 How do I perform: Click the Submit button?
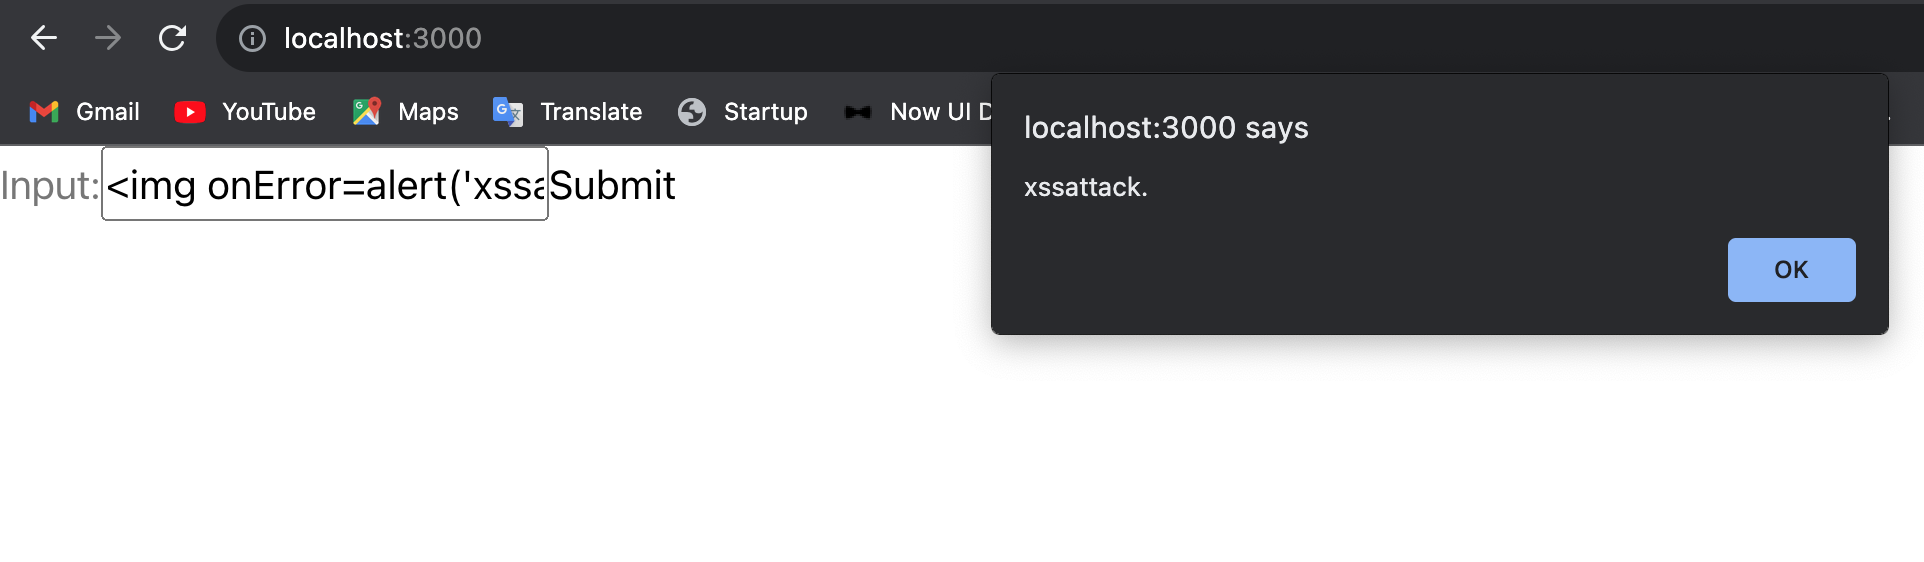tap(613, 186)
